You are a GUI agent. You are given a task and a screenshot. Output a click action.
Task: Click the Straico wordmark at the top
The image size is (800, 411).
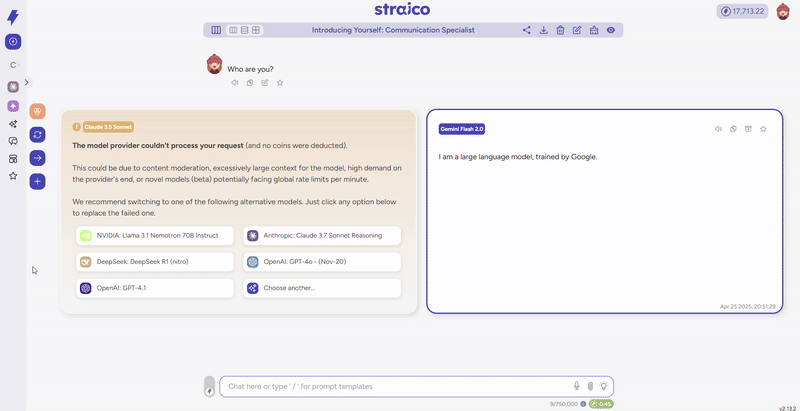[402, 9]
